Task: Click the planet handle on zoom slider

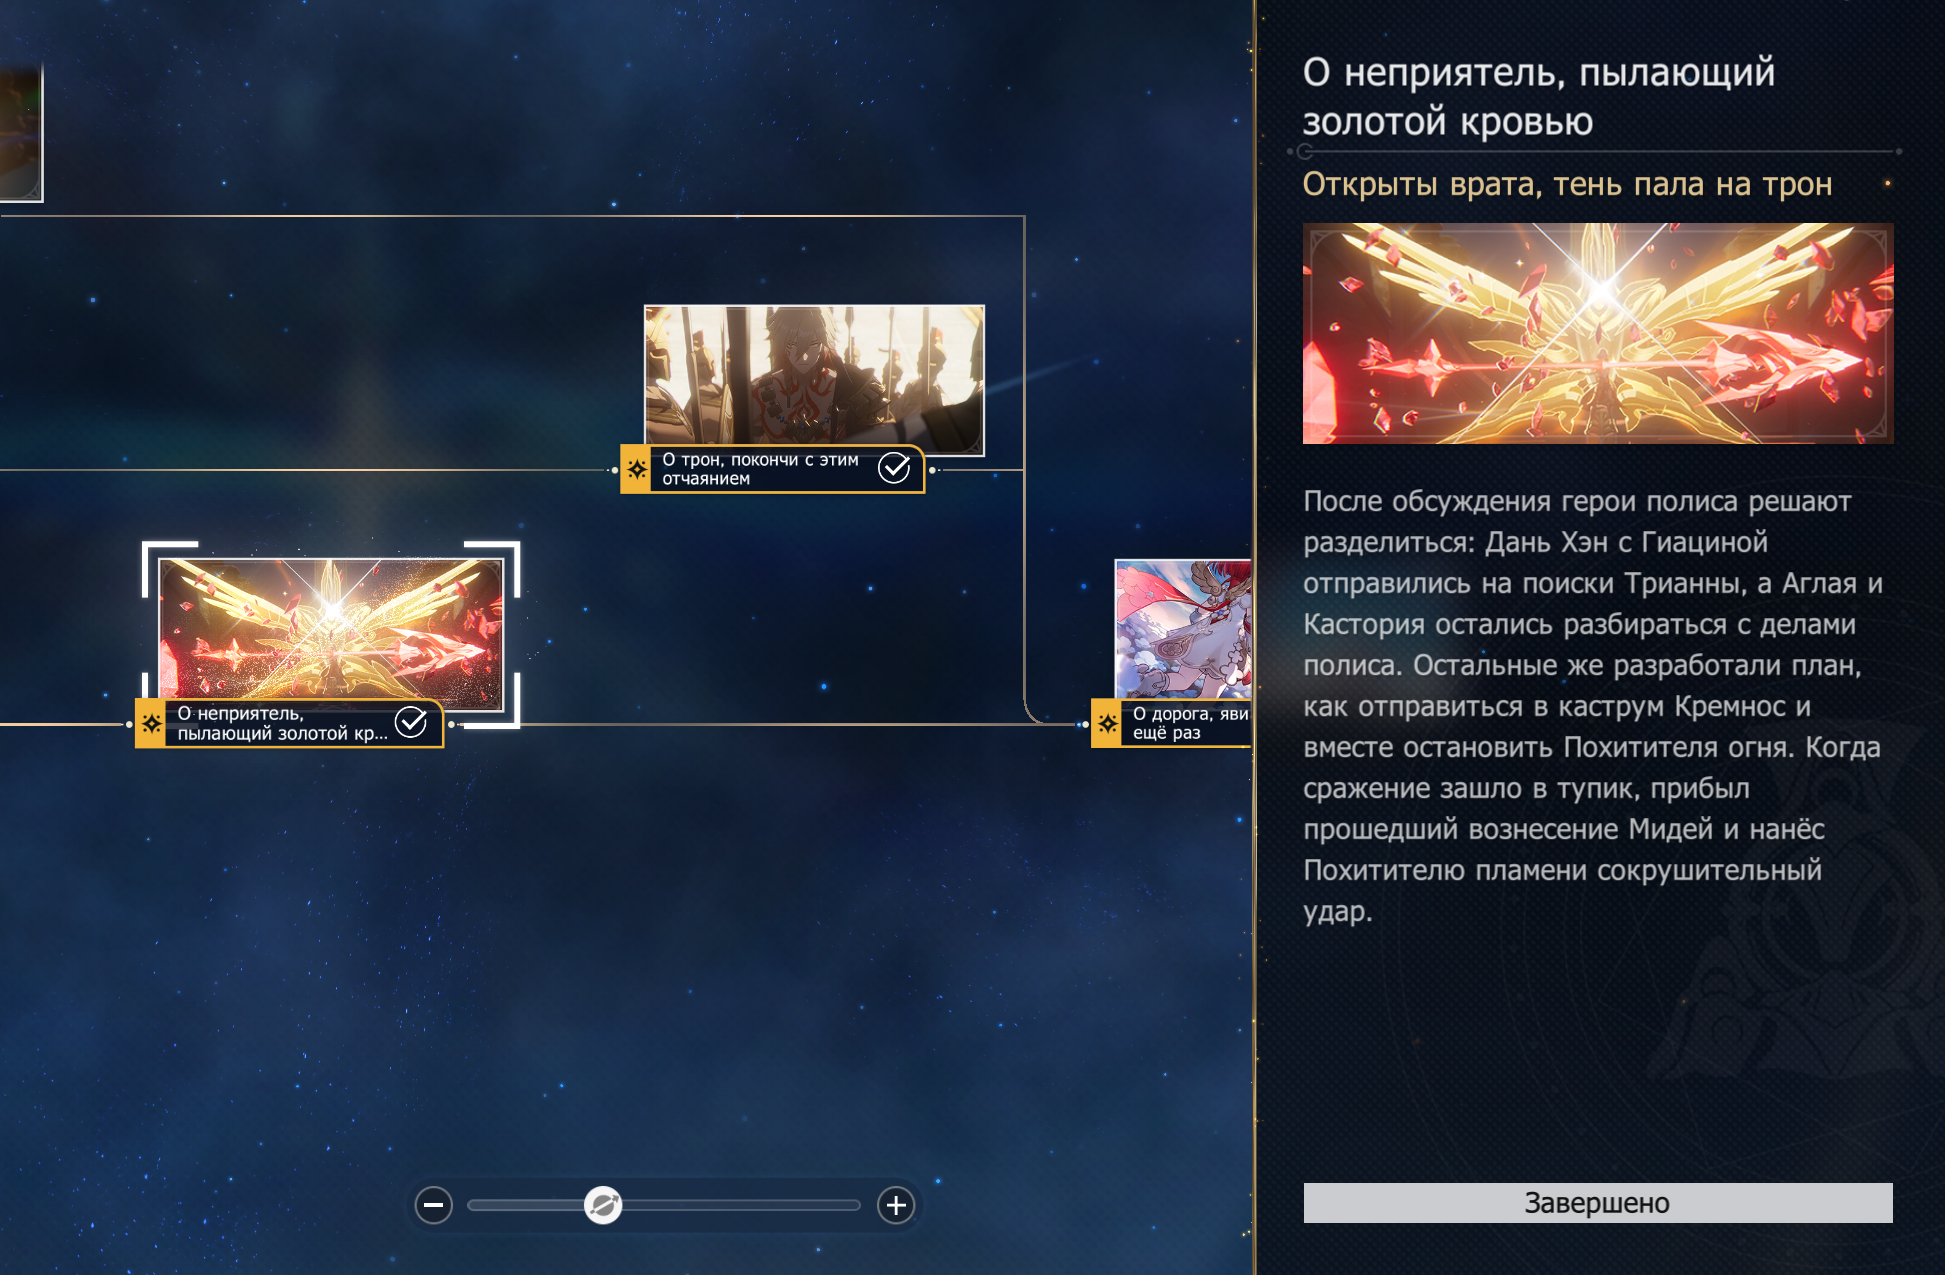Action: tap(603, 1205)
